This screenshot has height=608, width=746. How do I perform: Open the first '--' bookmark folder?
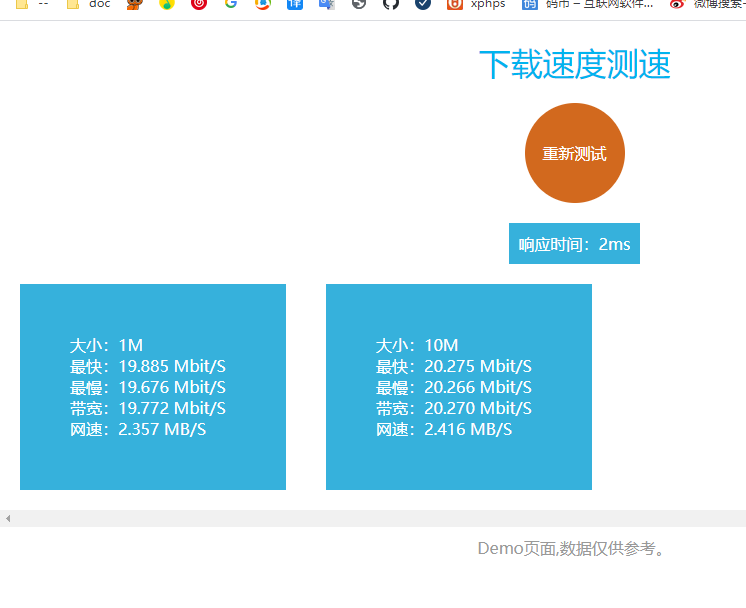32,4
